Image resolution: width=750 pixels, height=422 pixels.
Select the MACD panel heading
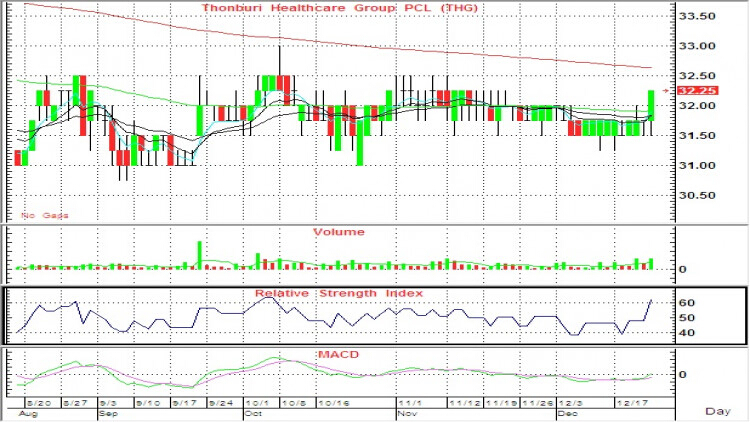click(x=338, y=355)
